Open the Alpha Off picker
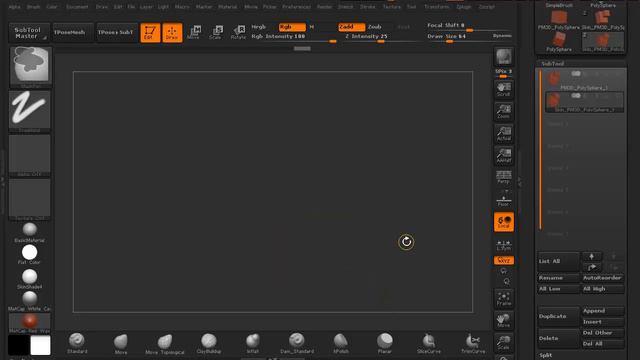 coord(29,155)
